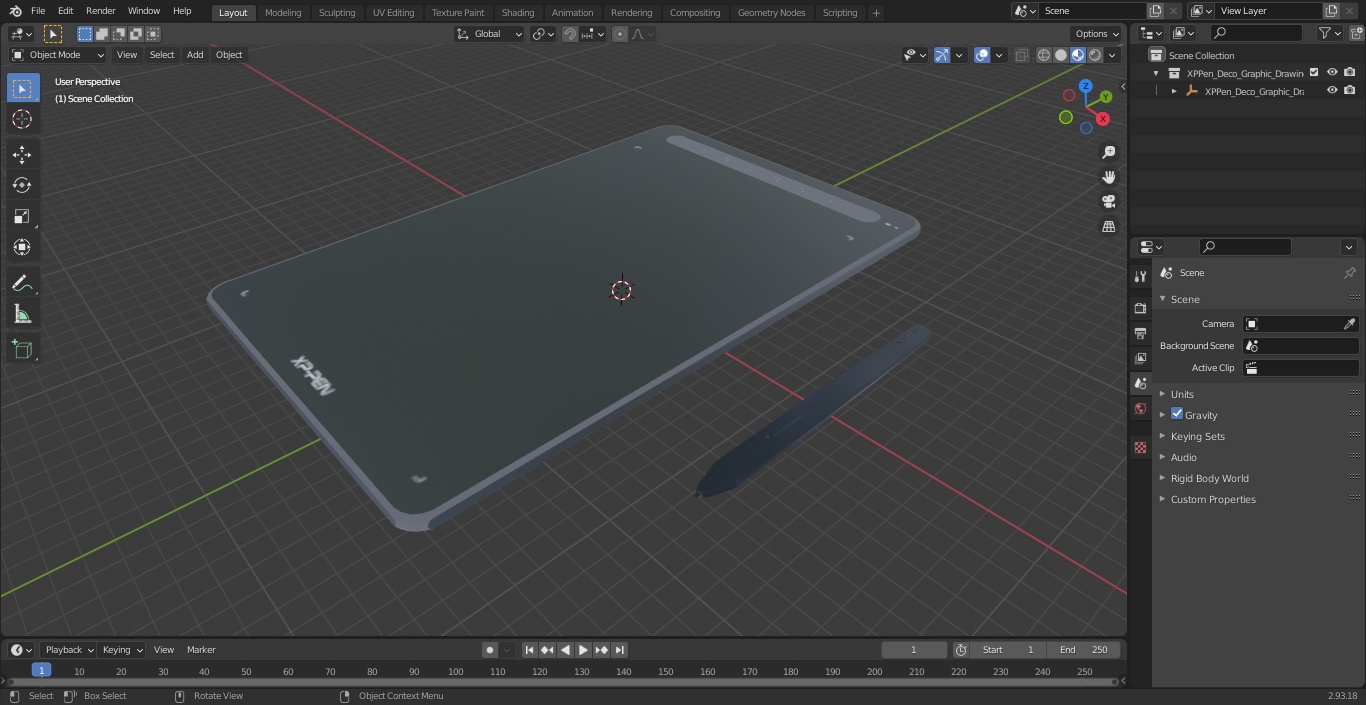Image resolution: width=1366 pixels, height=705 pixels.
Task: Click the zoom magnifier viewport icon
Action: [x=1108, y=152]
